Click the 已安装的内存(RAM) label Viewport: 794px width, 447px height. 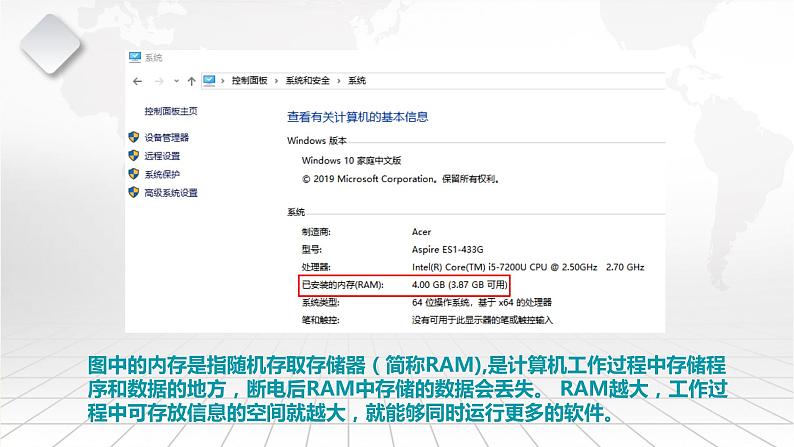point(343,285)
